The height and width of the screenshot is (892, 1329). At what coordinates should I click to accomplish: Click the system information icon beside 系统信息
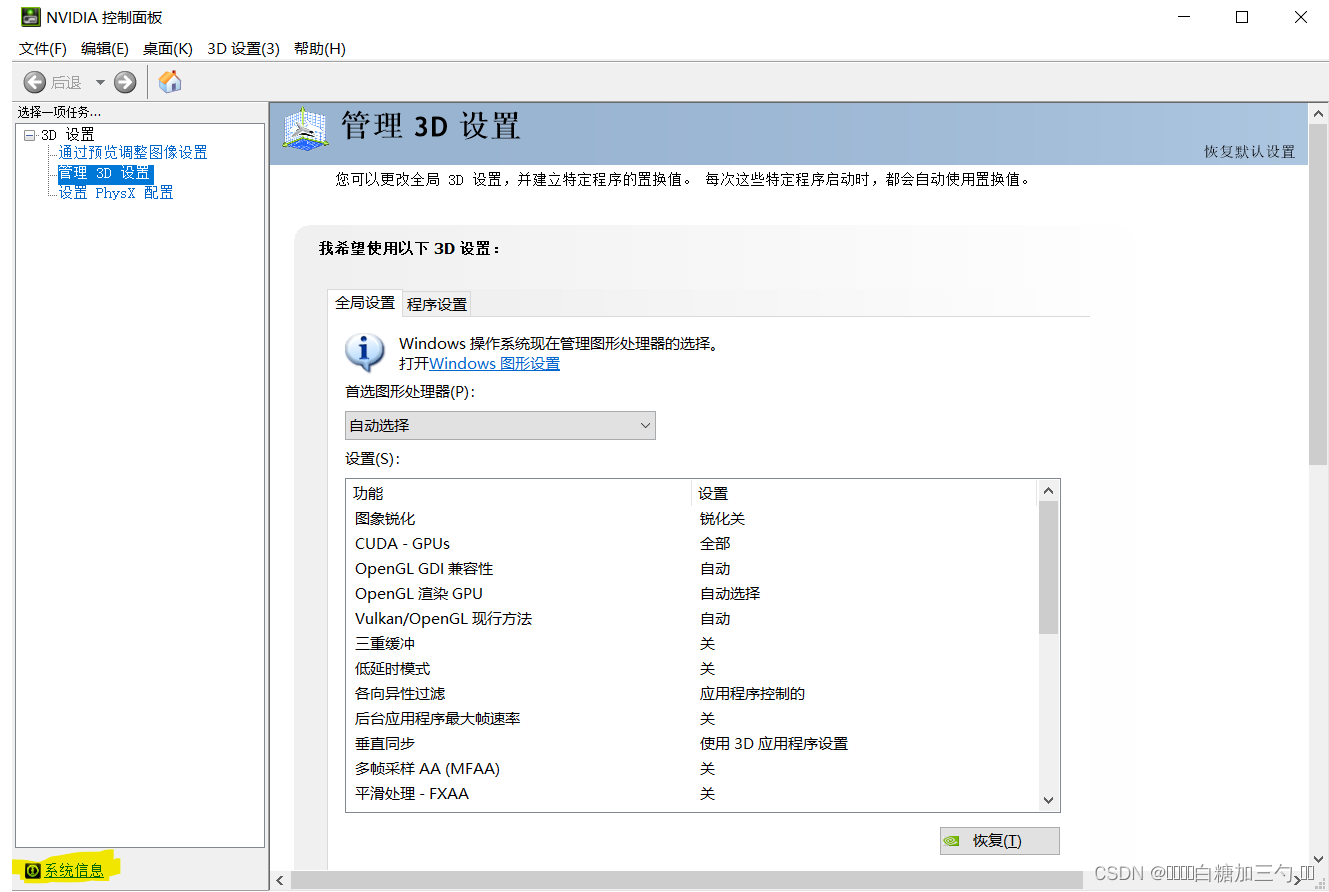33,871
